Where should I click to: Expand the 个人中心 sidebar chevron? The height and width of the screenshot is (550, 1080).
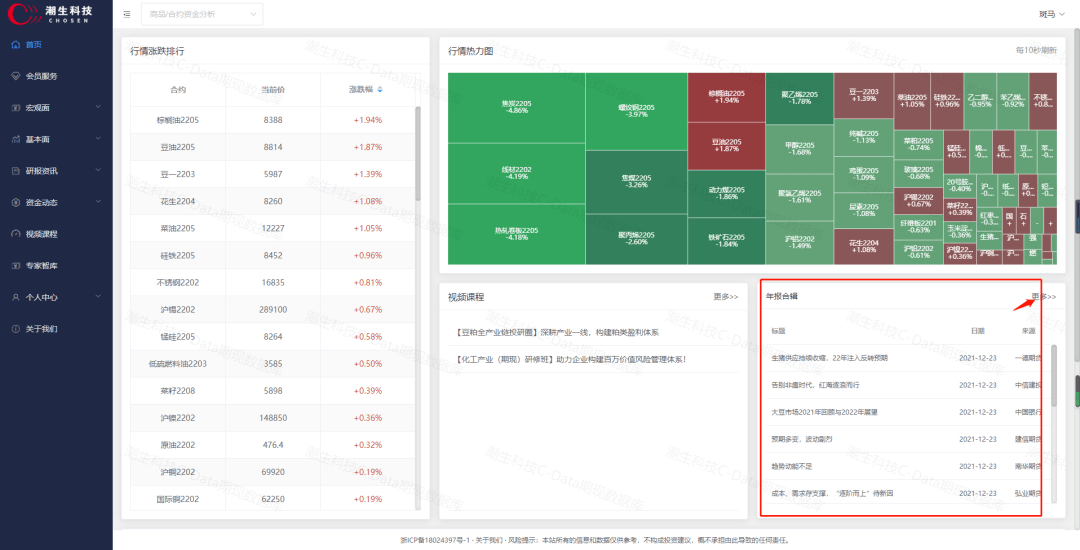click(x=98, y=297)
